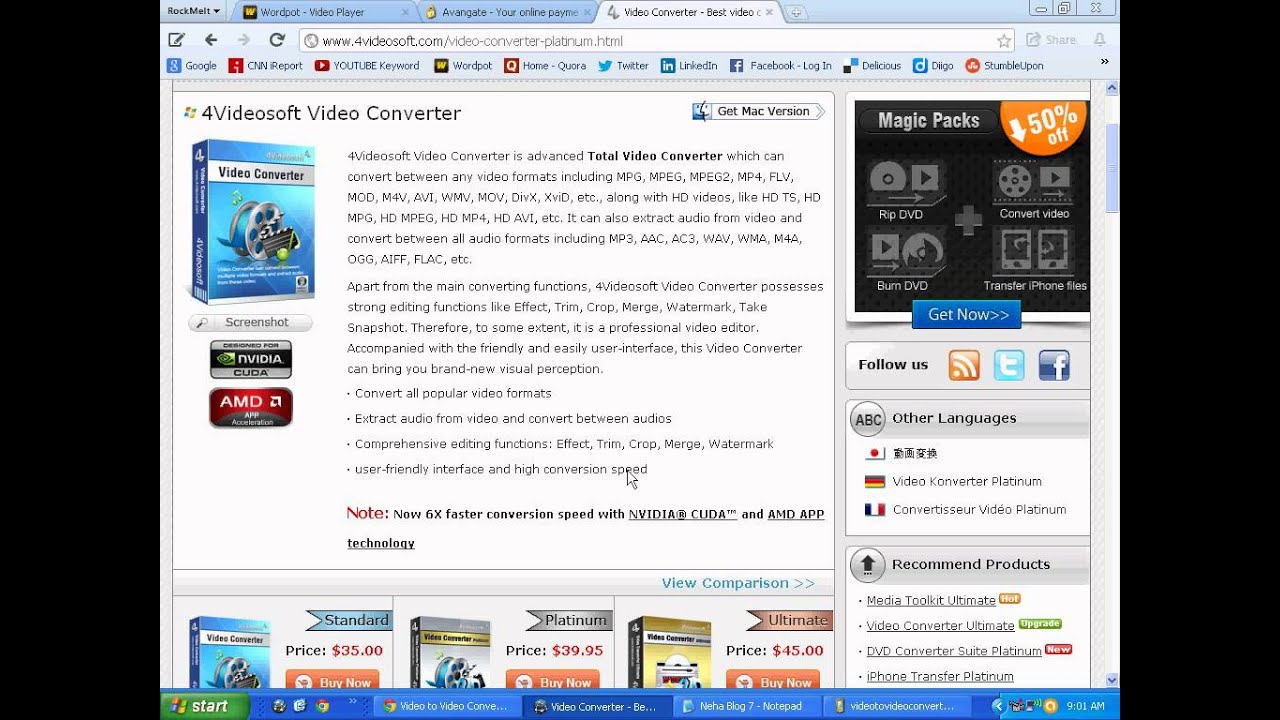Image resolution: width=1280 pixels, height=720 pixels.
Task: Open the CNN iReport bookmark
Action: [x=265, y=66]
